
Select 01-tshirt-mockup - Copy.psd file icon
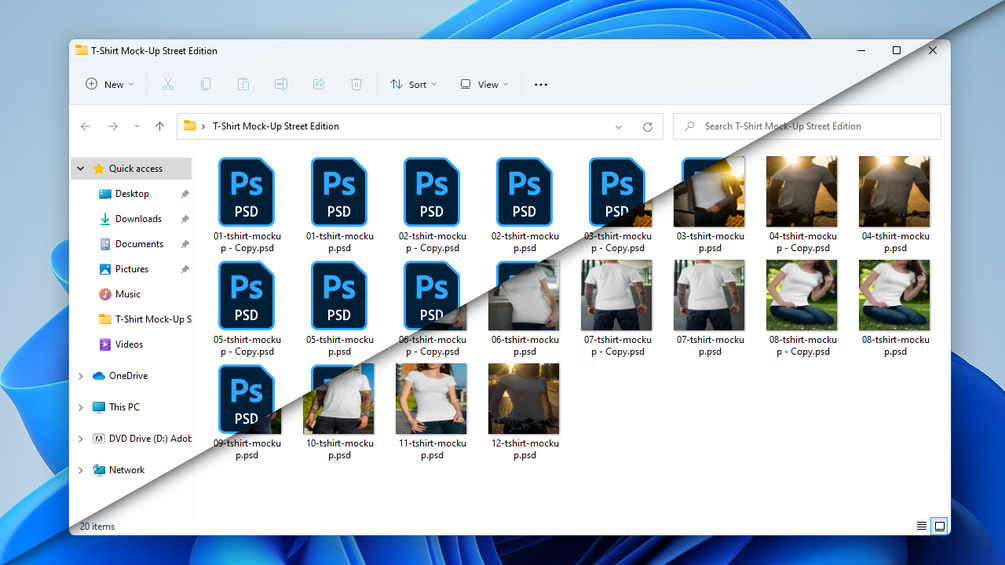pos(247,192)
